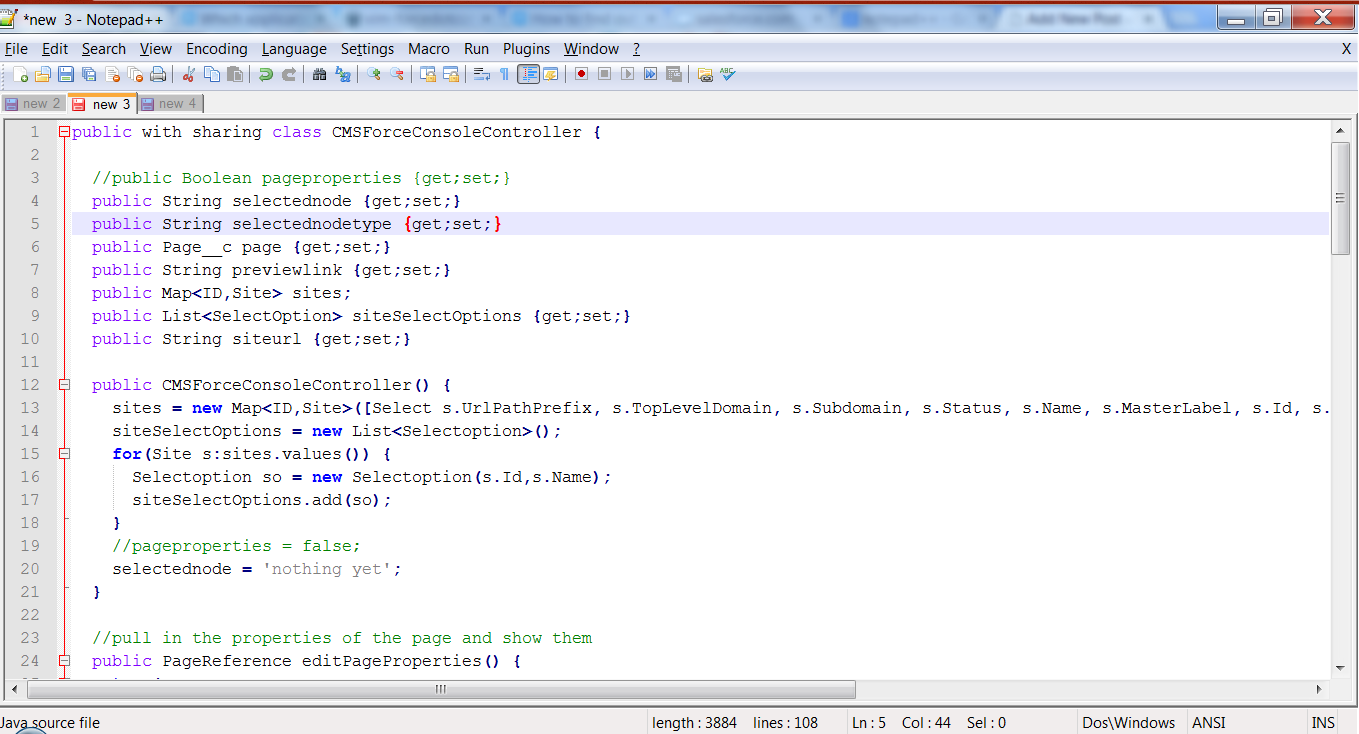Open the File menu
1359x734 pixels.
point(16,49)
